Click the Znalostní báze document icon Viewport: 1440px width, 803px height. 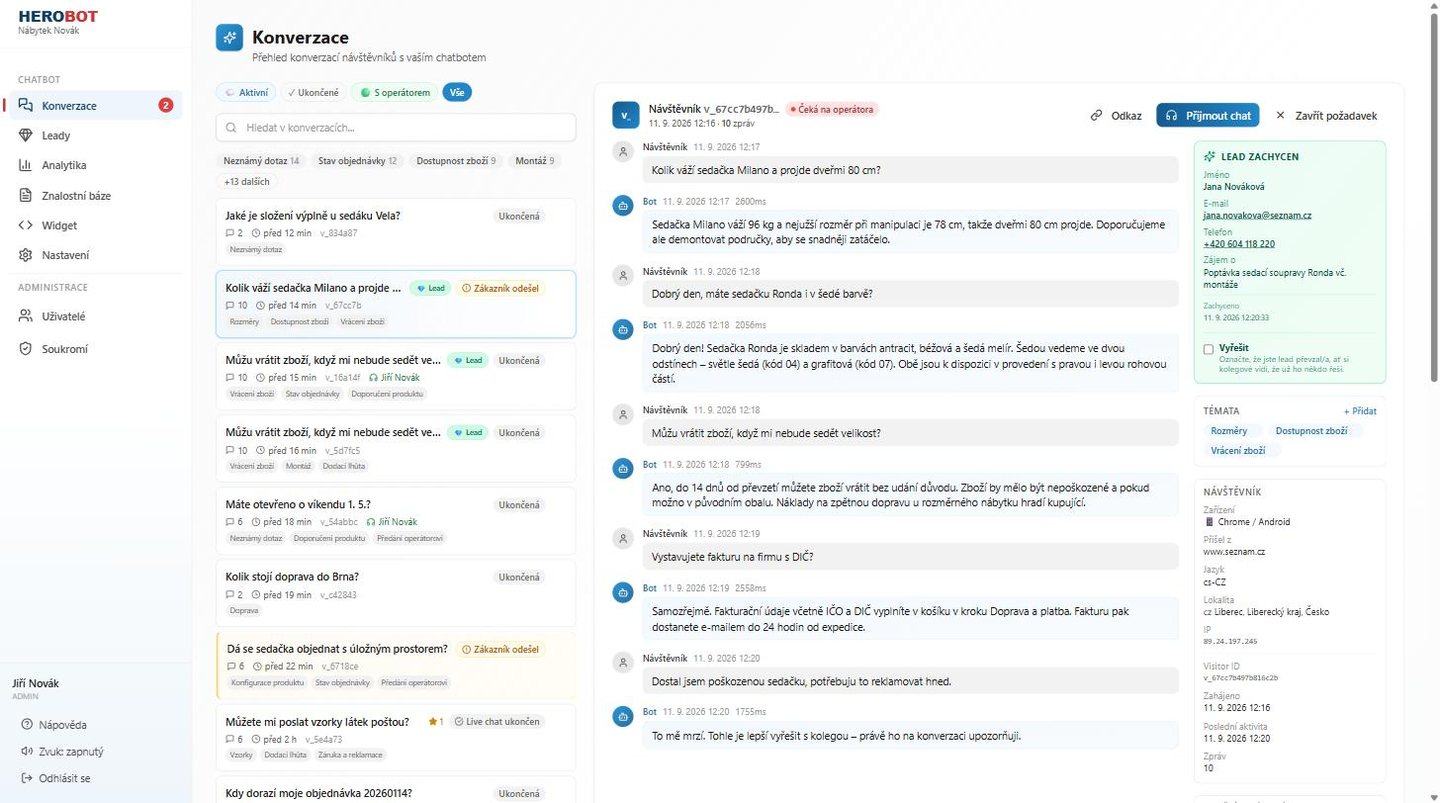(26, 195)
